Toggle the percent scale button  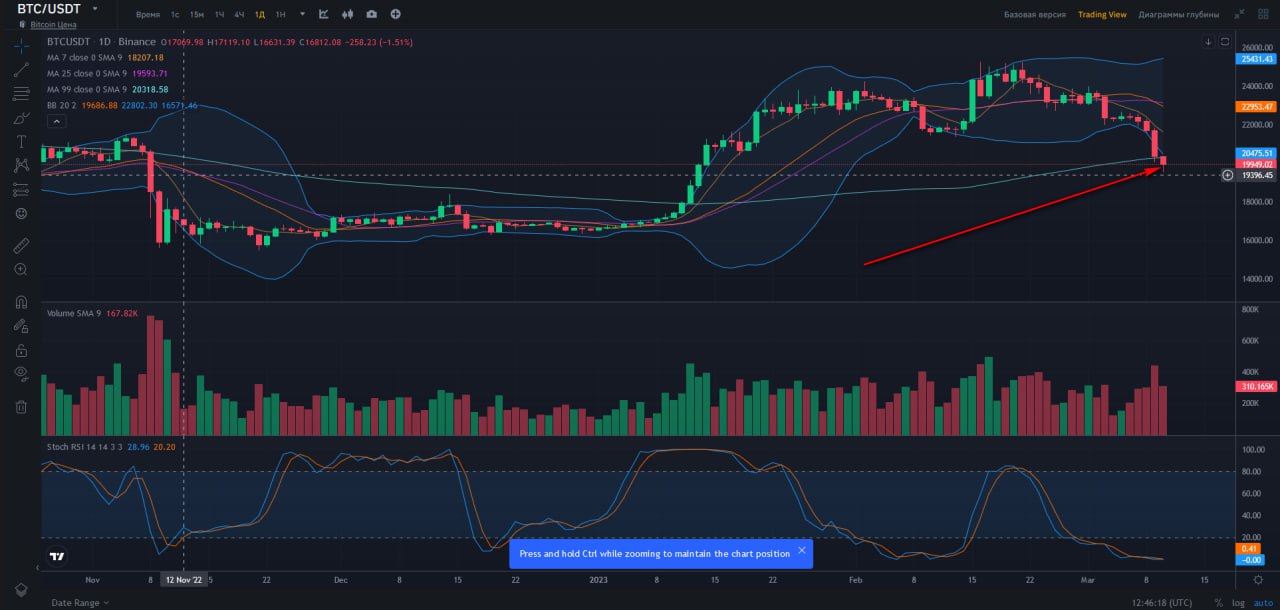[1218, 603]
